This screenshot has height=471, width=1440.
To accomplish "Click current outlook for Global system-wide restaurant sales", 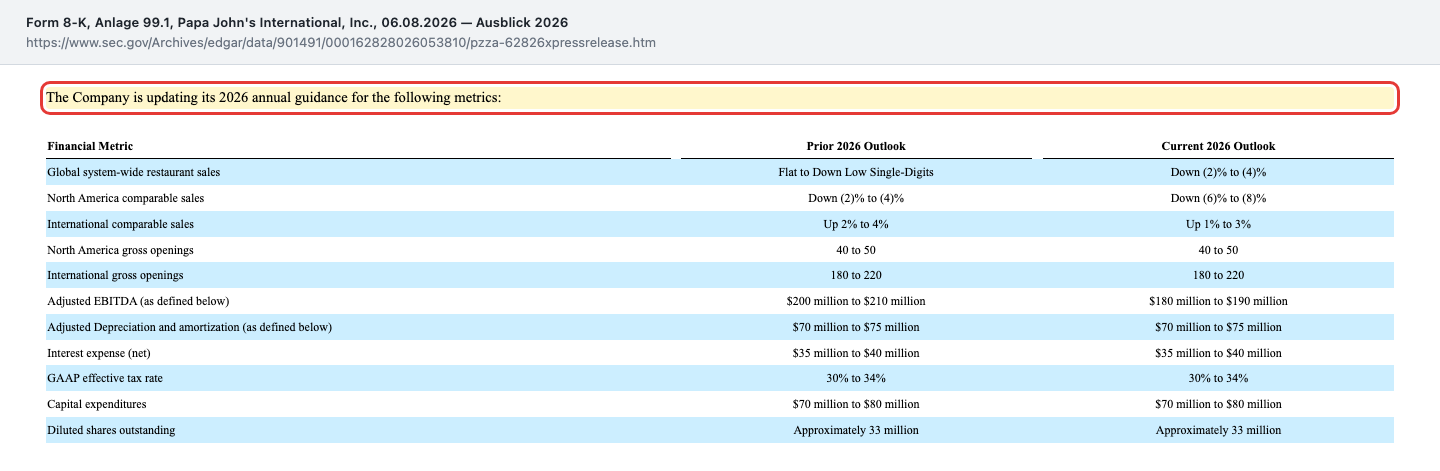I will coord(1218,172).
